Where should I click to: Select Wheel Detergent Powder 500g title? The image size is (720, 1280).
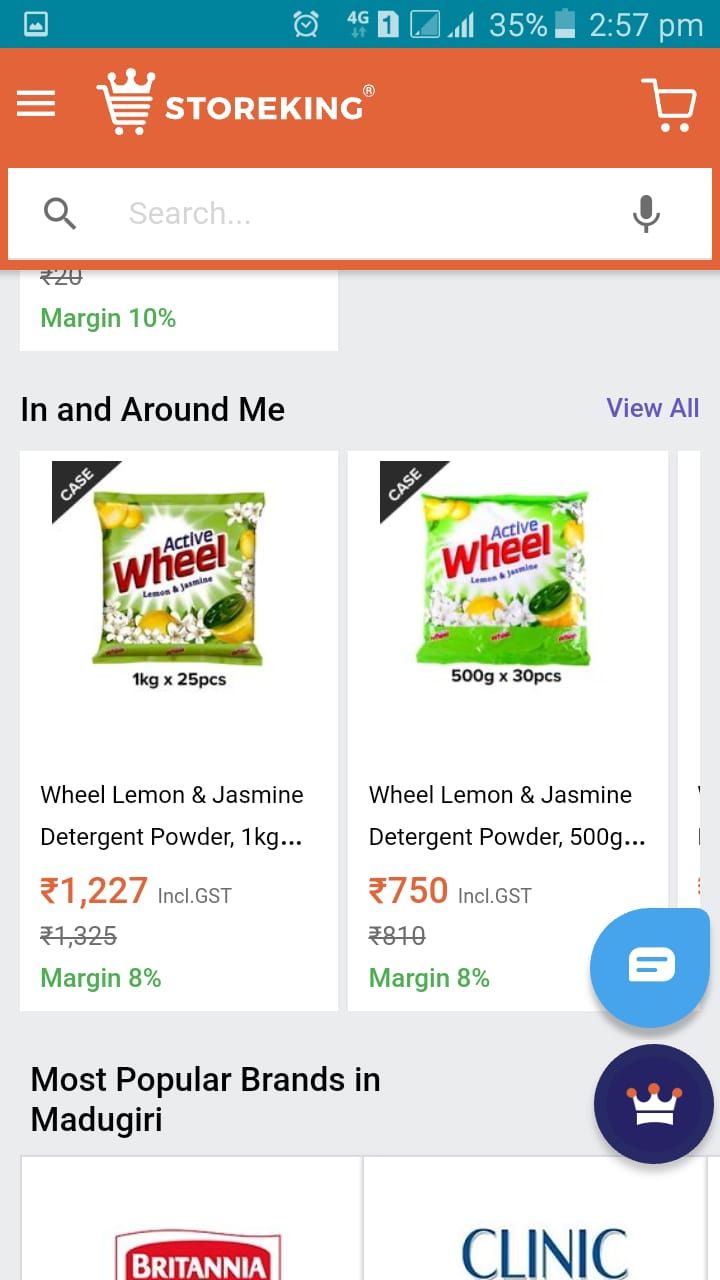(x=506, y=815)
